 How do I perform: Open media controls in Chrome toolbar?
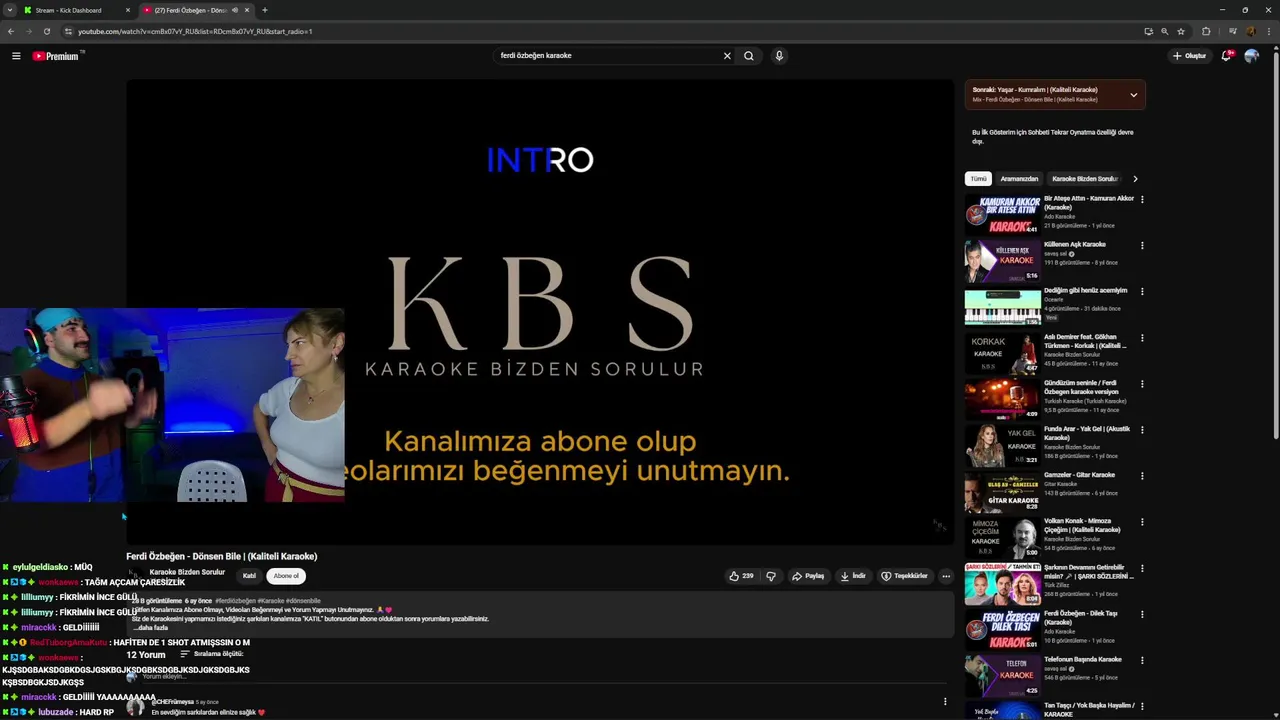[x=1232, y=31]
